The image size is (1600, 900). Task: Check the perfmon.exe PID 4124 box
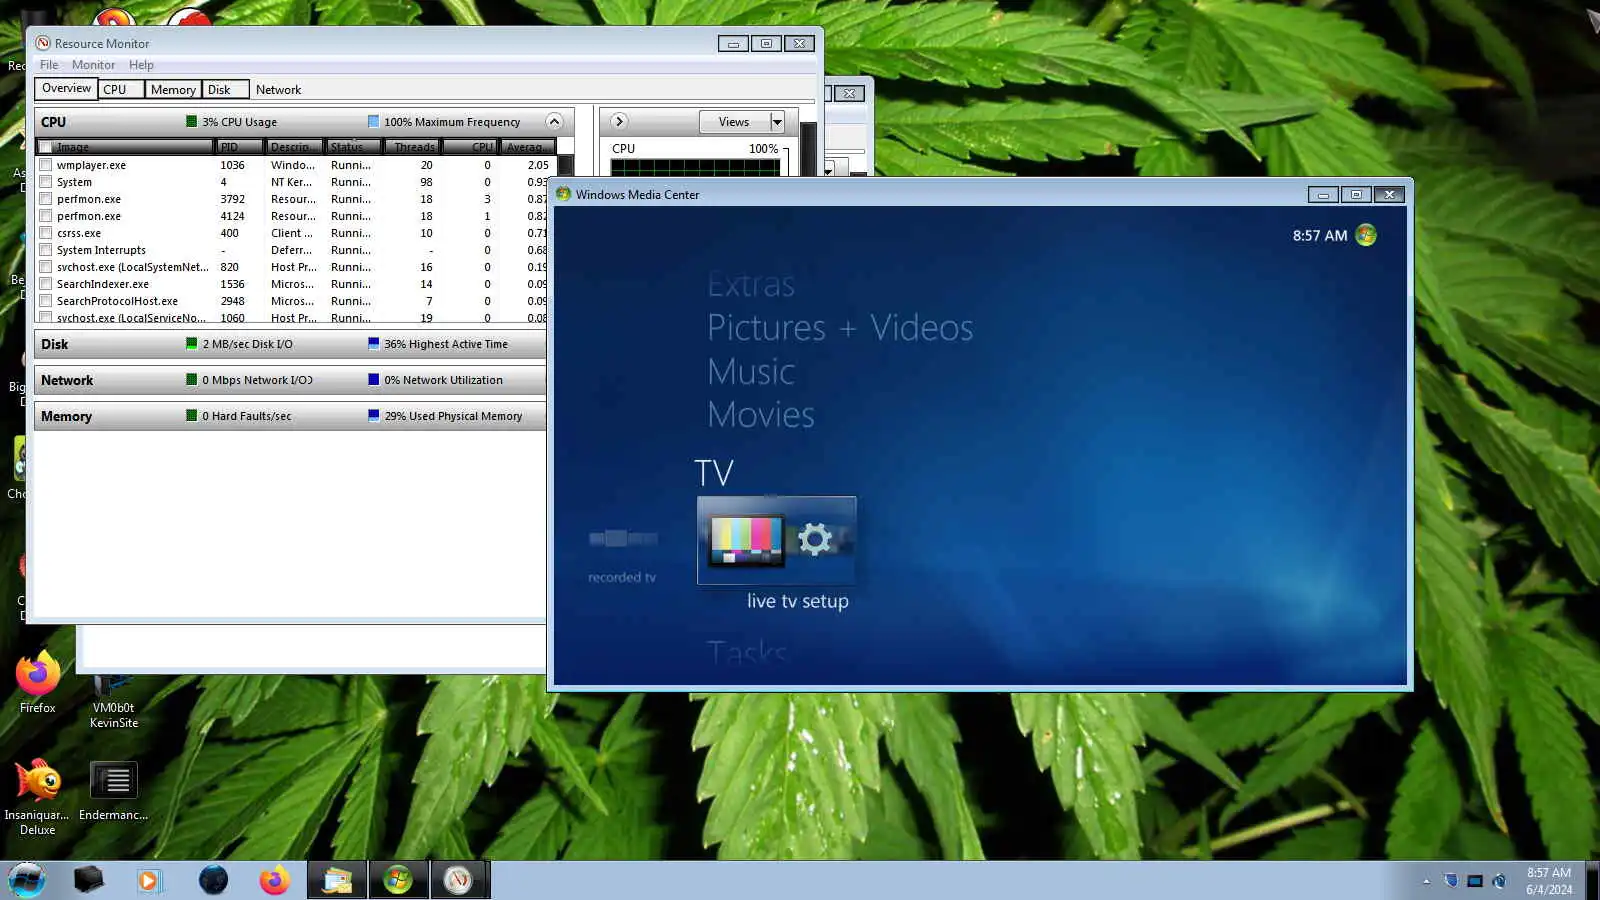[45, 216]
